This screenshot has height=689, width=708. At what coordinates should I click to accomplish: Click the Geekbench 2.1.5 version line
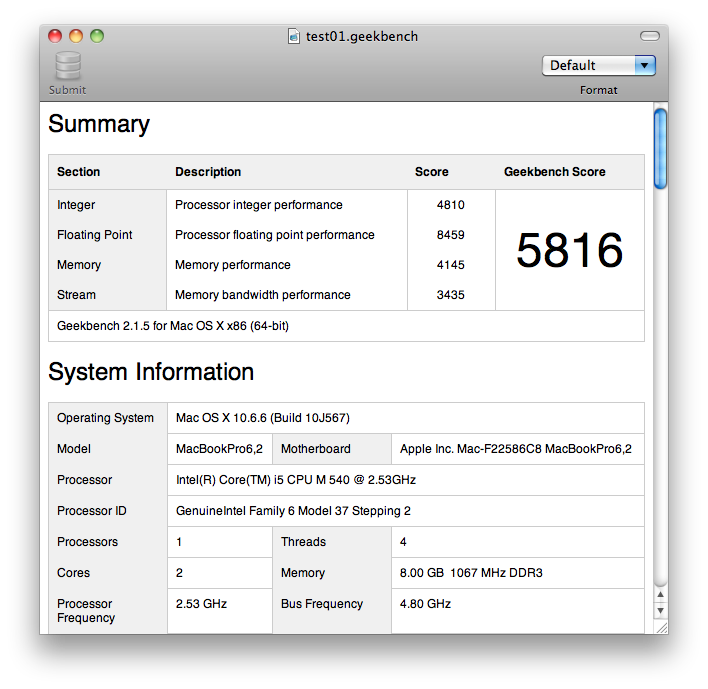(173, 326)
